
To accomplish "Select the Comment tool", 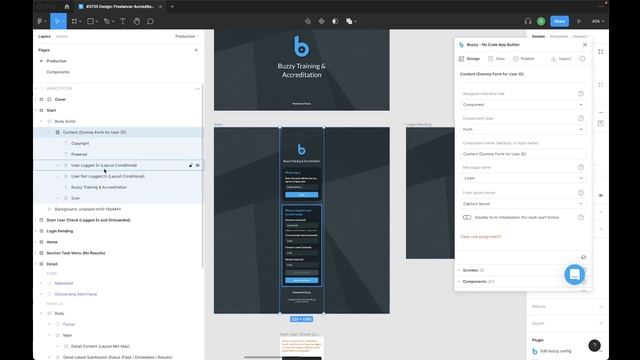I will (x=150, y=21).
